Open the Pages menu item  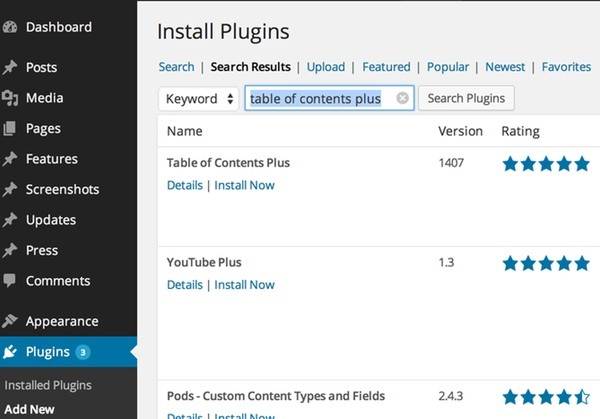pyautogui.click(x=43, y=129)
